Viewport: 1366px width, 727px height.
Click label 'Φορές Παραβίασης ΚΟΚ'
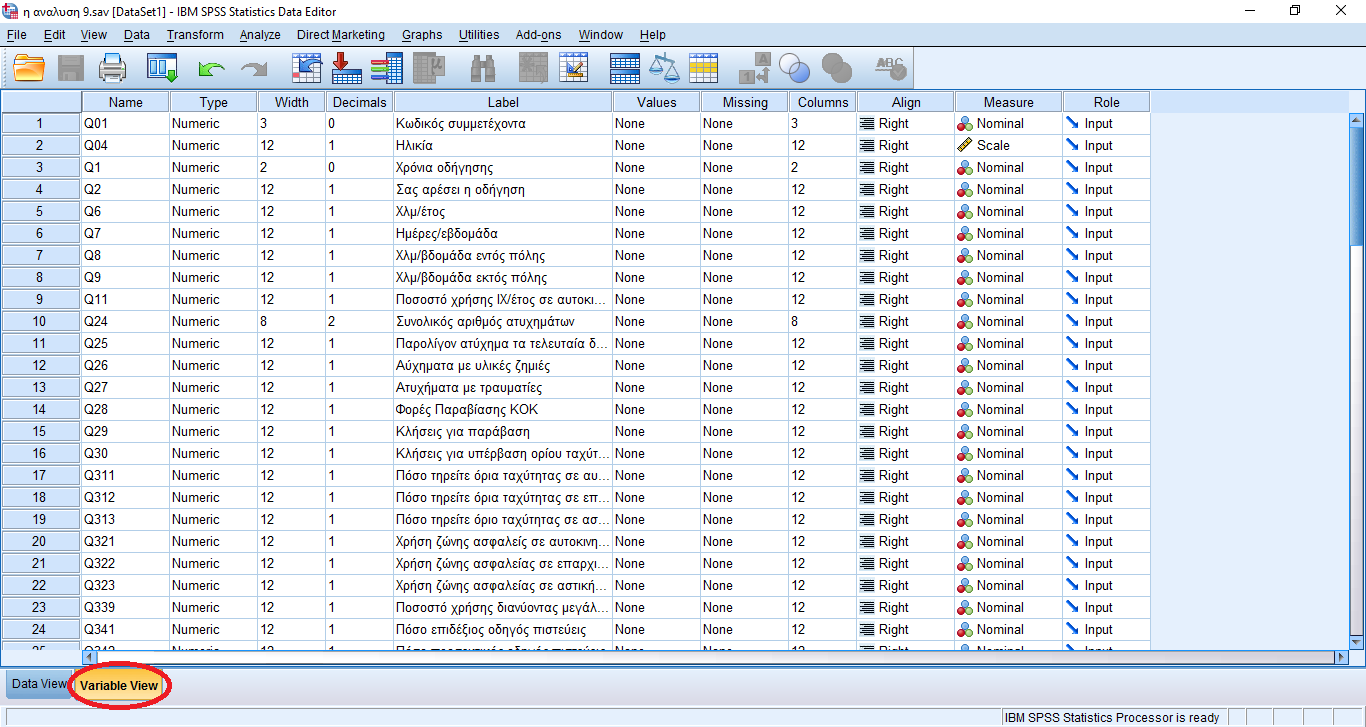(503, 410)
